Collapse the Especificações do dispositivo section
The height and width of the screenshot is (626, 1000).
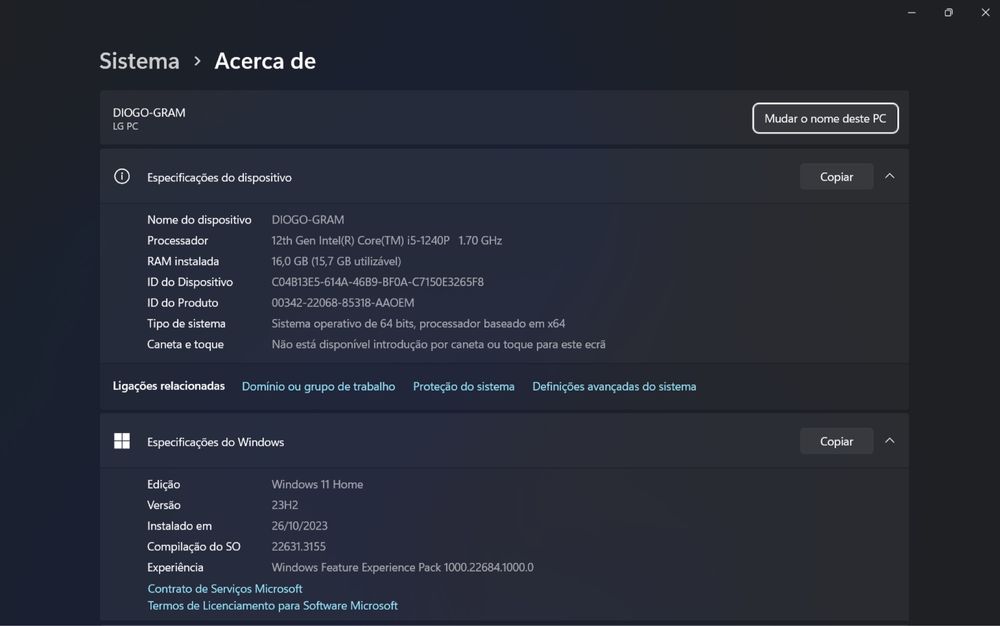(890, 177)
